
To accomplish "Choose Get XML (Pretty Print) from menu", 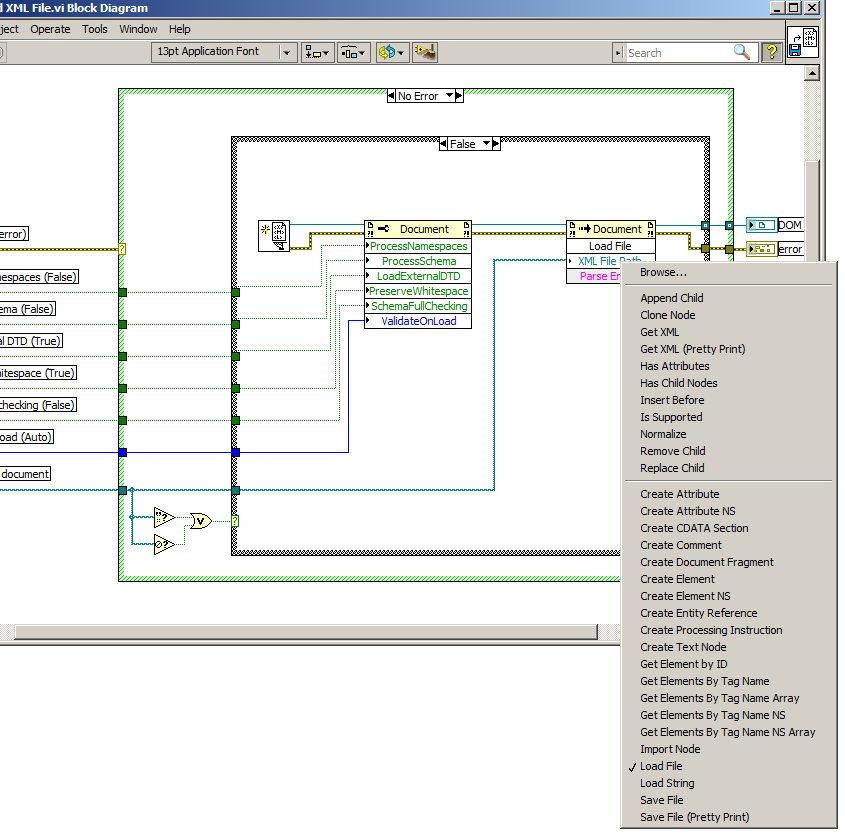I will (x=692, y=349).
